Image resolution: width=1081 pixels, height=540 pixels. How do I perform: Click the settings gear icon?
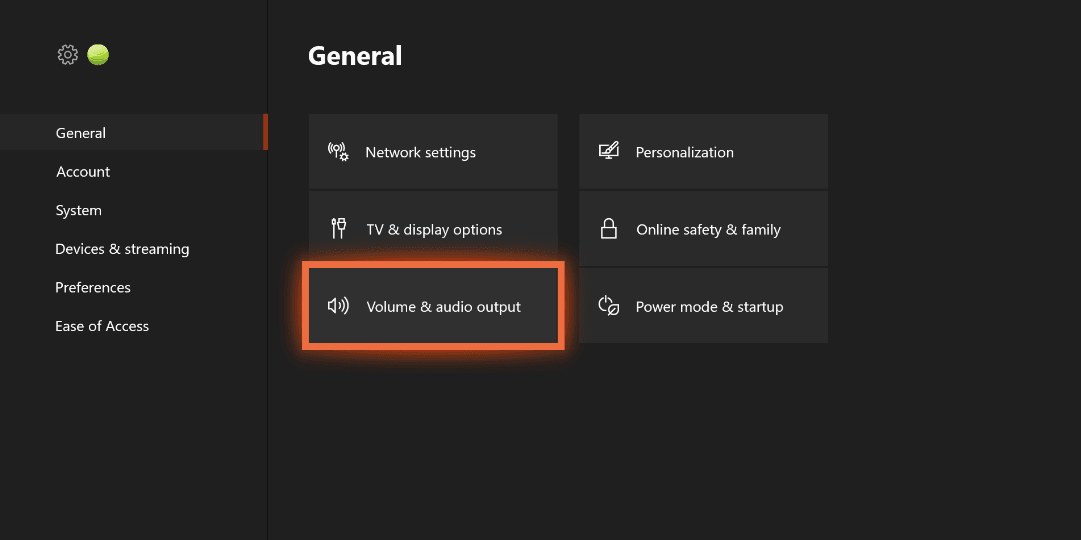click(x=67, y=55)
